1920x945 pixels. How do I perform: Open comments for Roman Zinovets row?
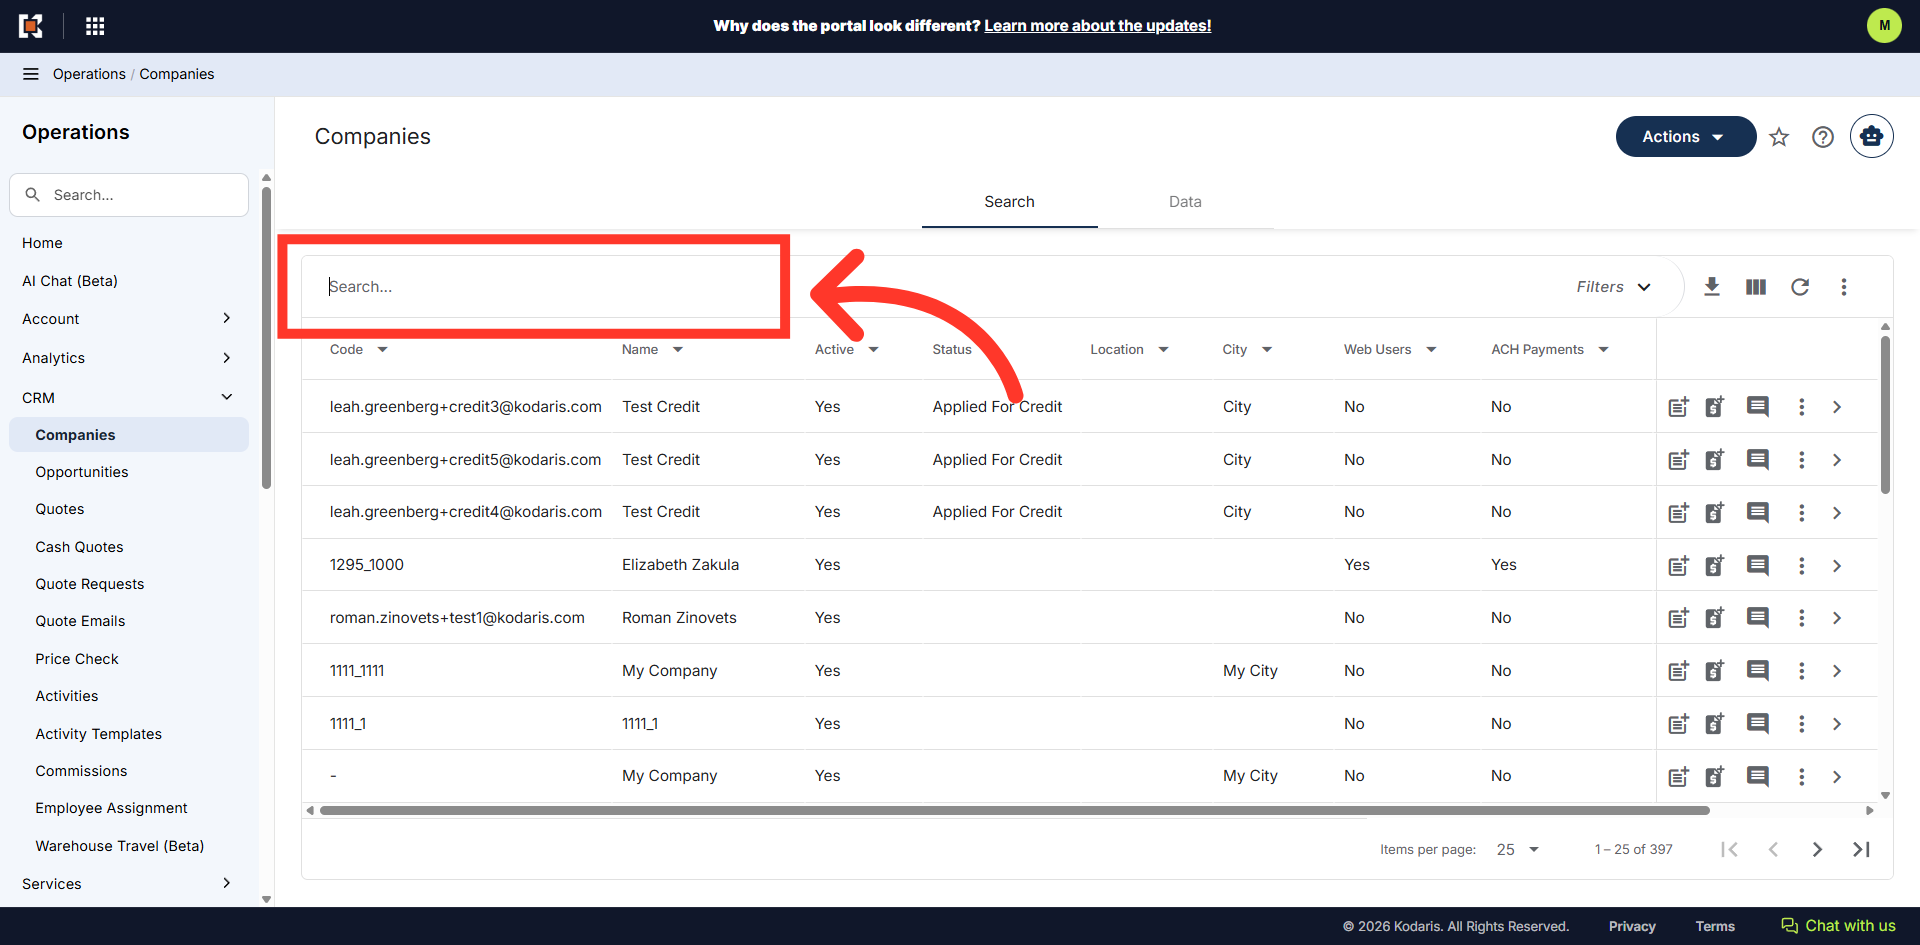(x=1758, y=618)
